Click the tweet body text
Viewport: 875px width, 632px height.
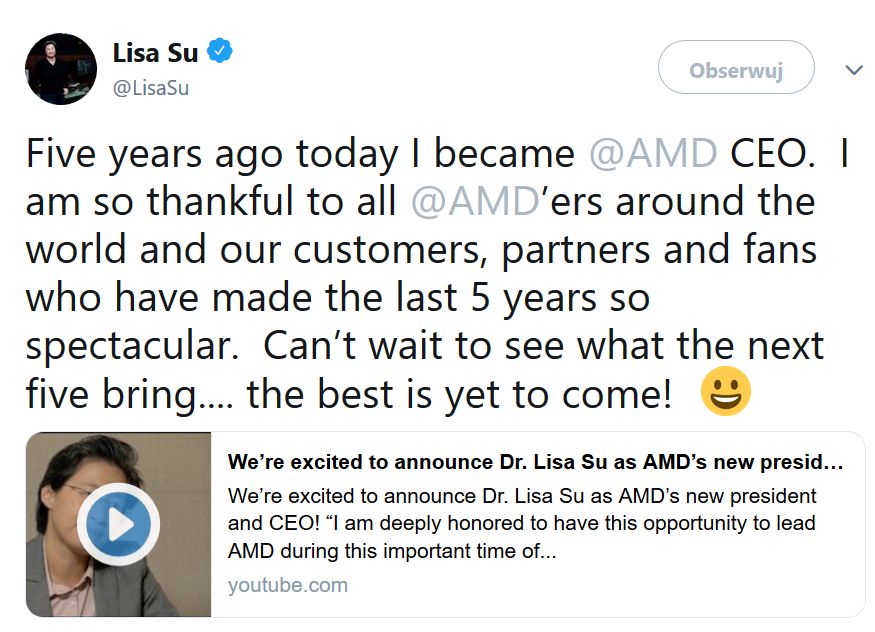click(400, 248)
